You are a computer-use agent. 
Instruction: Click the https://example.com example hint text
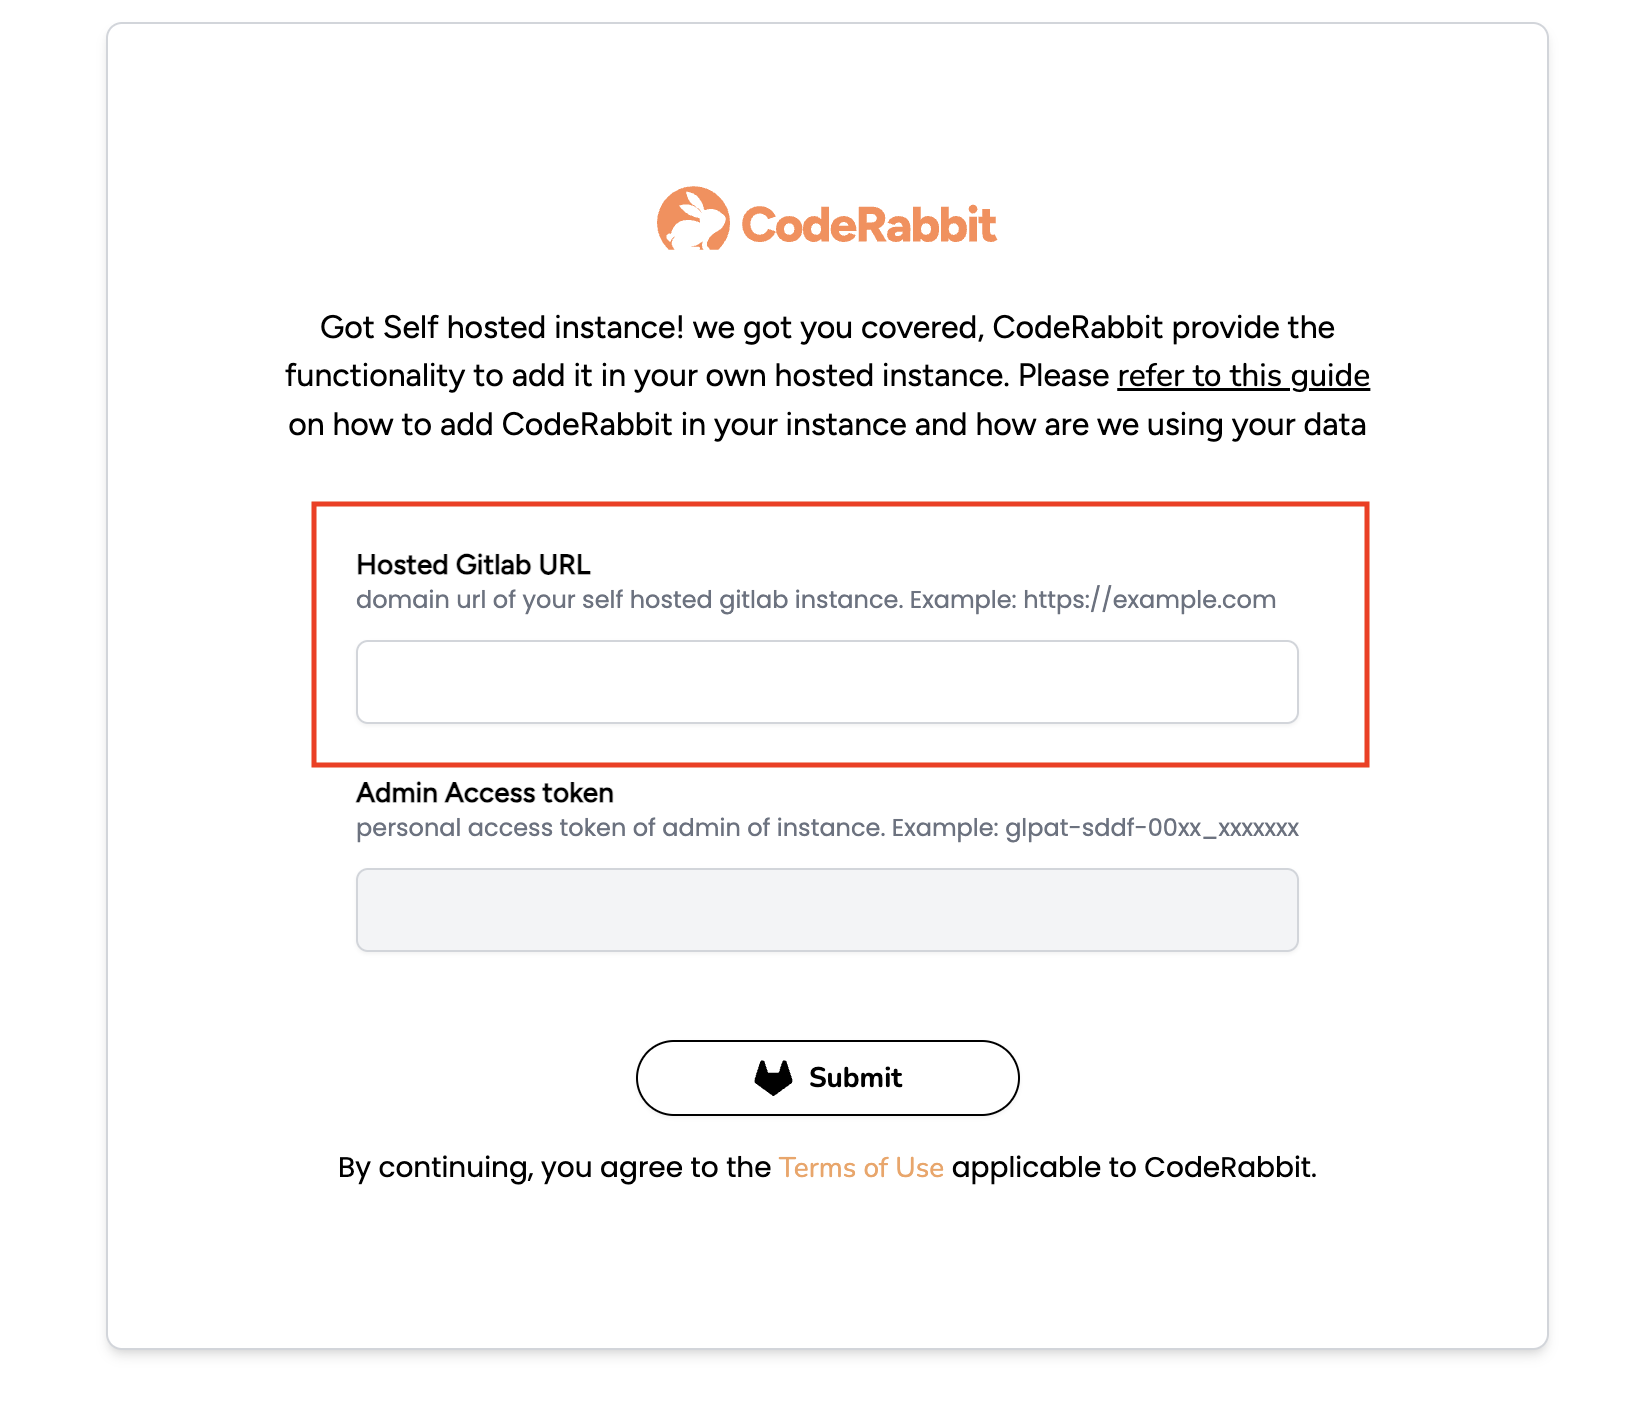[x=1149, y=600]
